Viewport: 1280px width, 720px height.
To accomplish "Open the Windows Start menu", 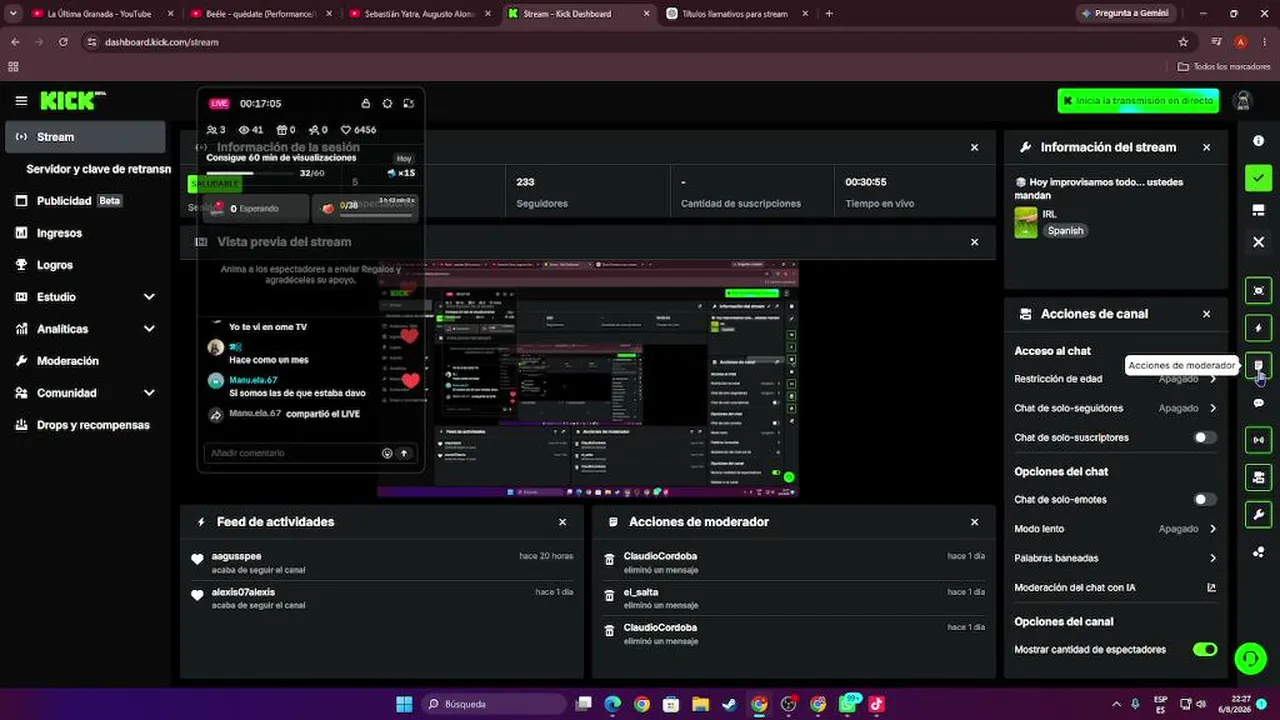I will coord(404,704).
